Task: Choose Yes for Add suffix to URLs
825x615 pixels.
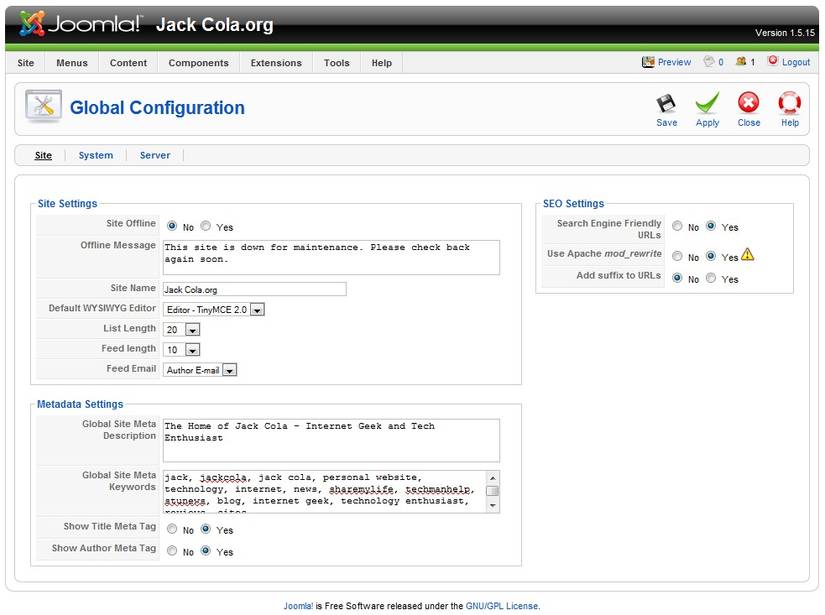Action: 711,278
